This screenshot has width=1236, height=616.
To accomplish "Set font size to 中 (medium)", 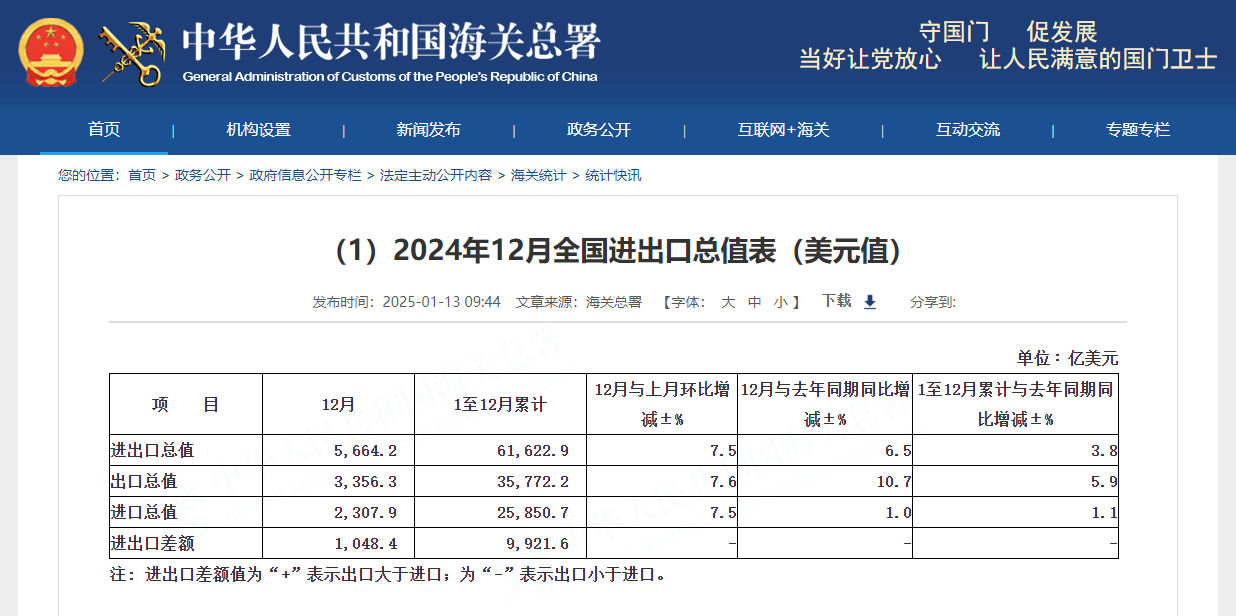I will tap(755, 302).
